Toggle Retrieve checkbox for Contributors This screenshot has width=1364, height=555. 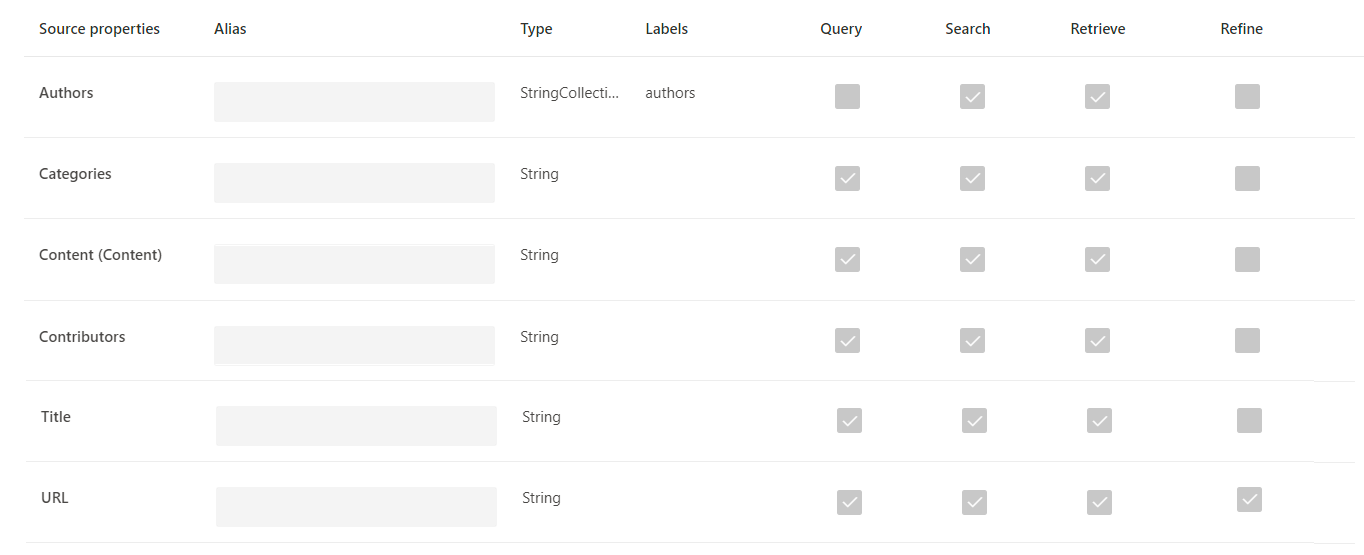pyautogui.click(x=1097, y=340)
